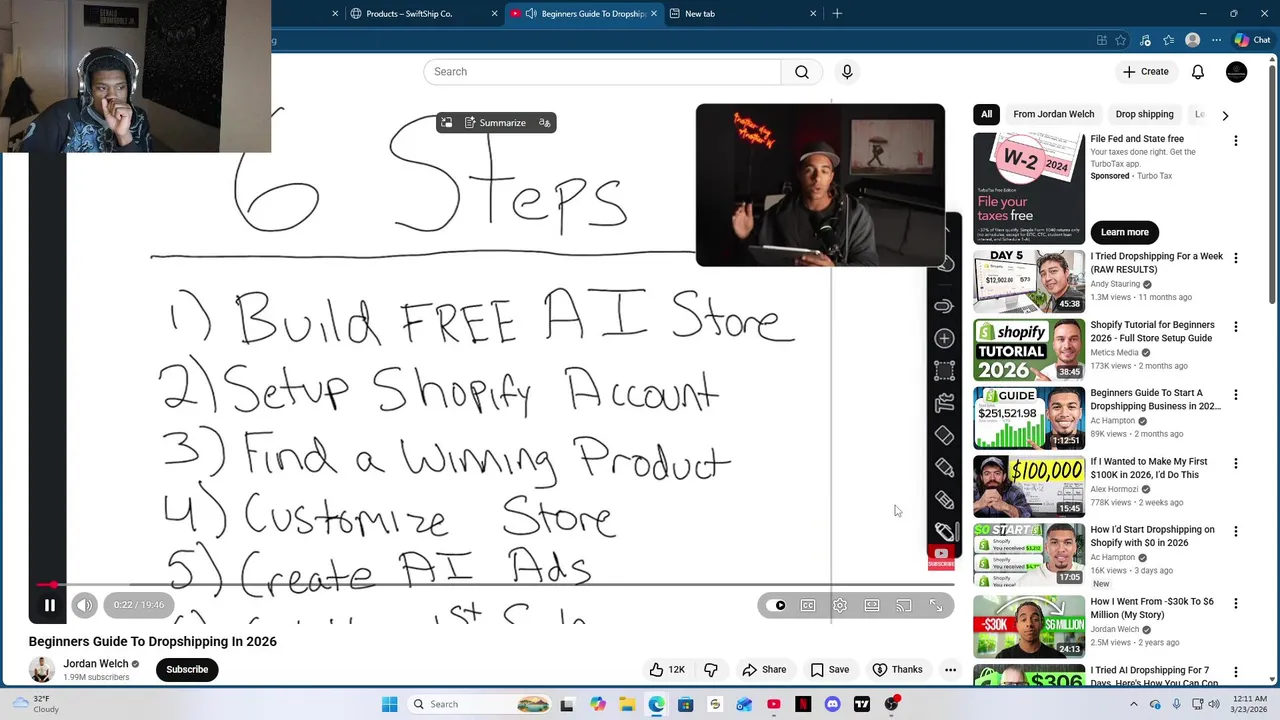1280x720 pixels.
Task: Open more actions for the video
Action: tap(951, 670)
